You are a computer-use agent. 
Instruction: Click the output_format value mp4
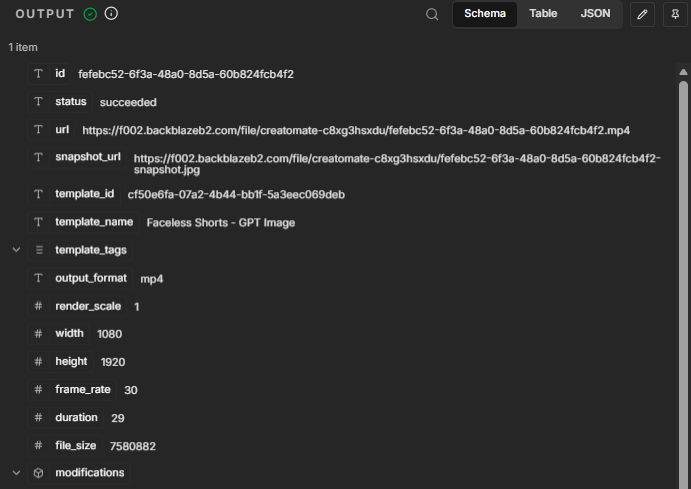[152, 279]
